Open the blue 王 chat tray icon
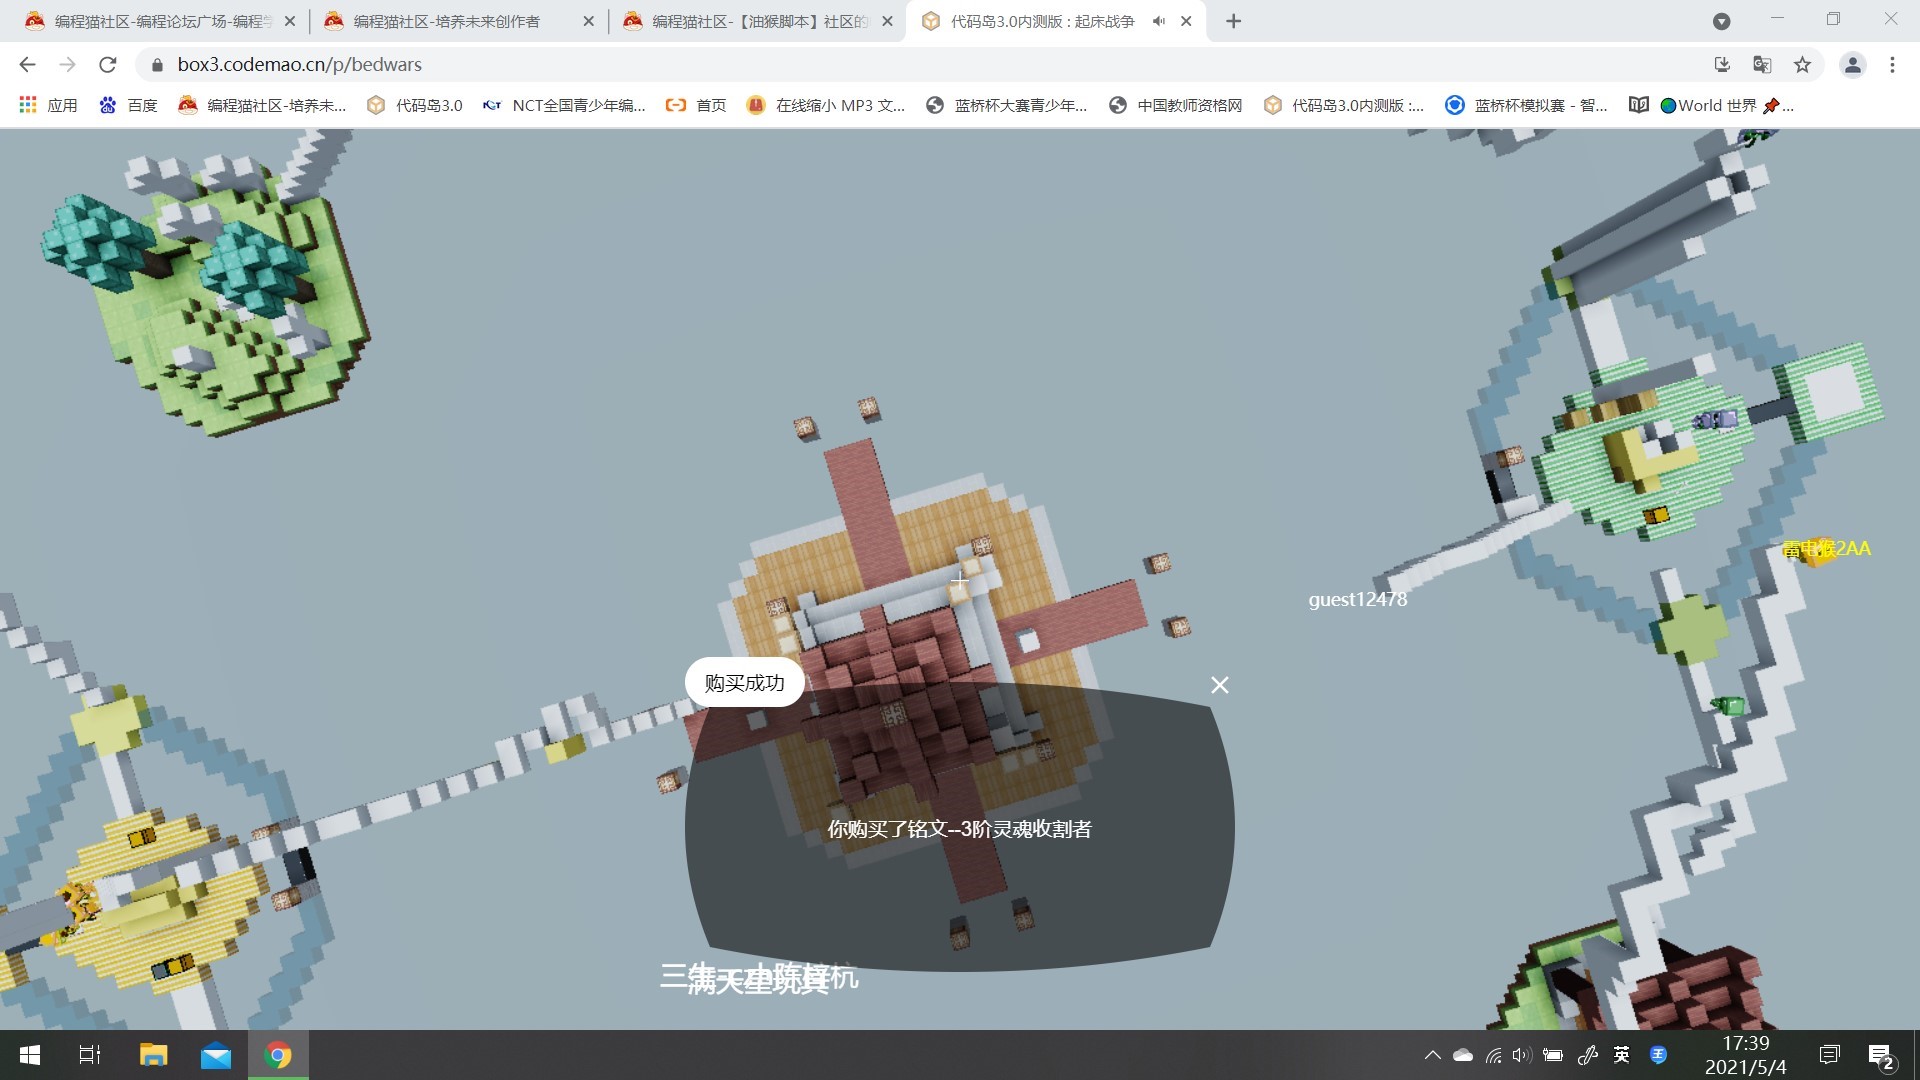This screenshot has width=1920, height=1080. [x=1658, y=1055]
